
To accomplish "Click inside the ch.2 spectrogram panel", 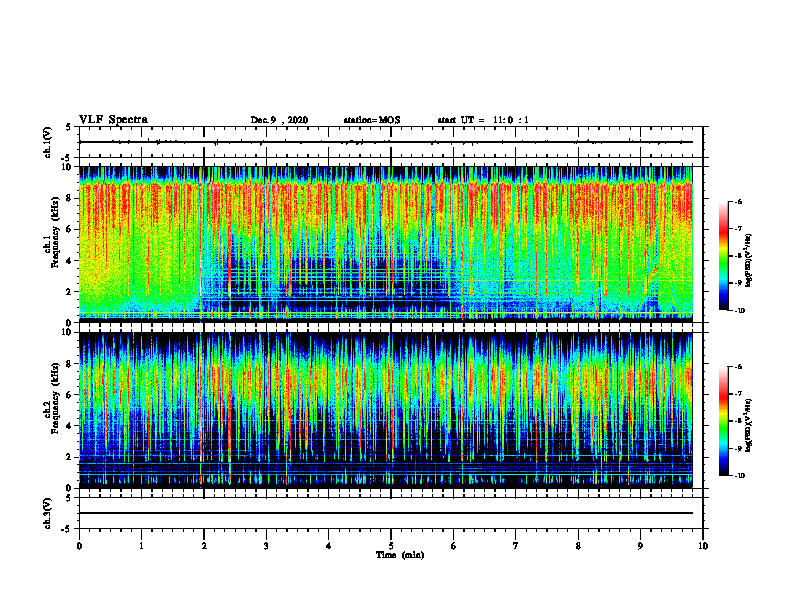I will pos(386,410).
